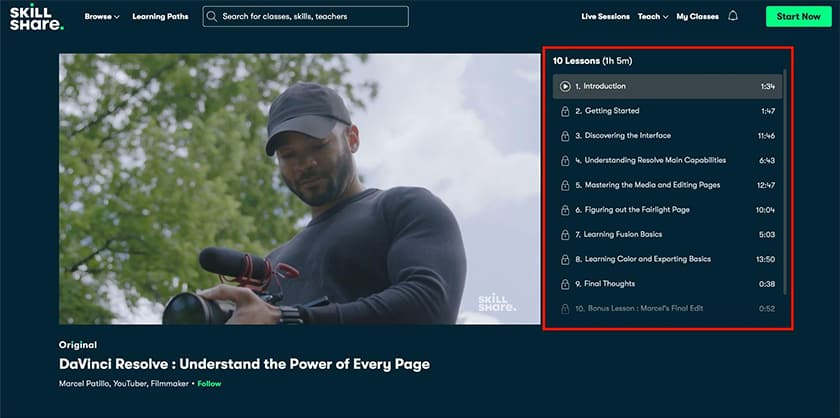Click the search magnifier icon
The image size is (840, 418).
coord(212,17)
